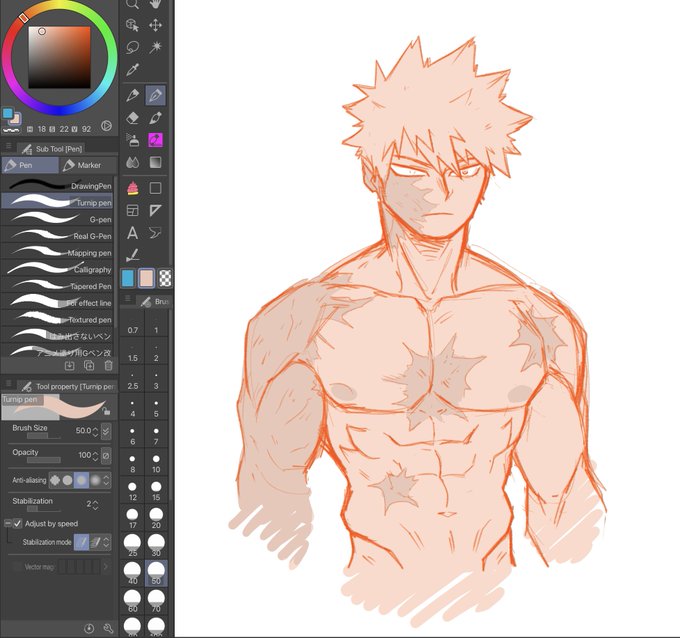The image size is (680, 638).
Task: Click the transparent color checkered swatch
Action: click(165, 278)
